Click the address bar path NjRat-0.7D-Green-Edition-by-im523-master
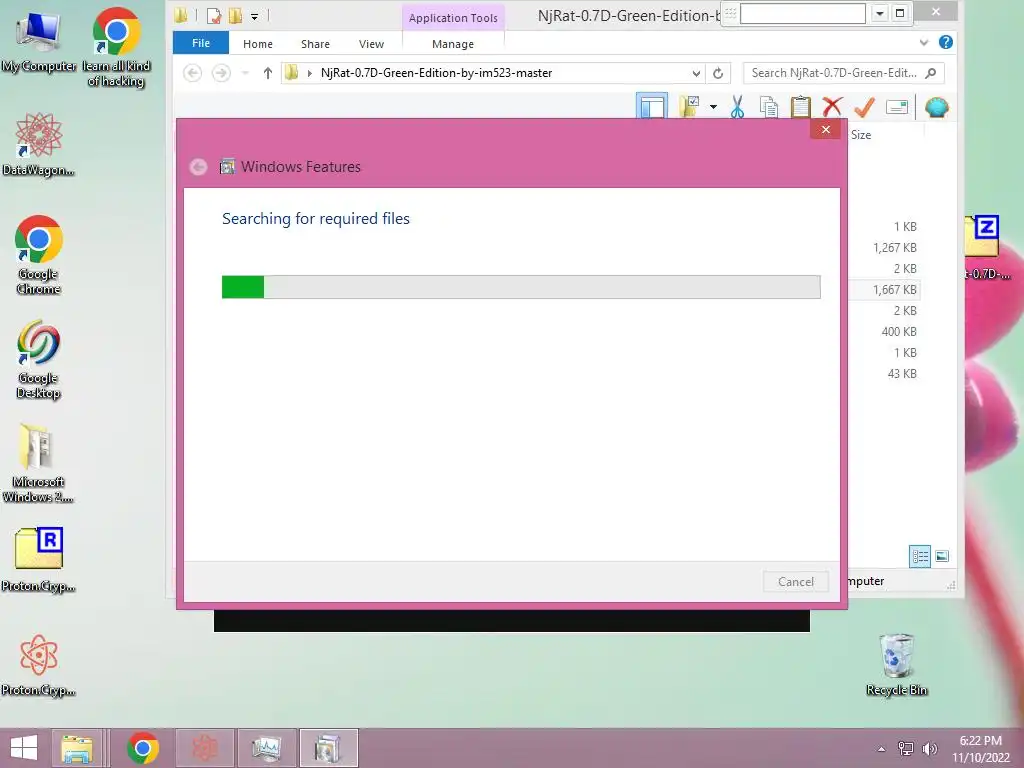Viewport: 1024px width, 768px height. click(x=436, y=73)
